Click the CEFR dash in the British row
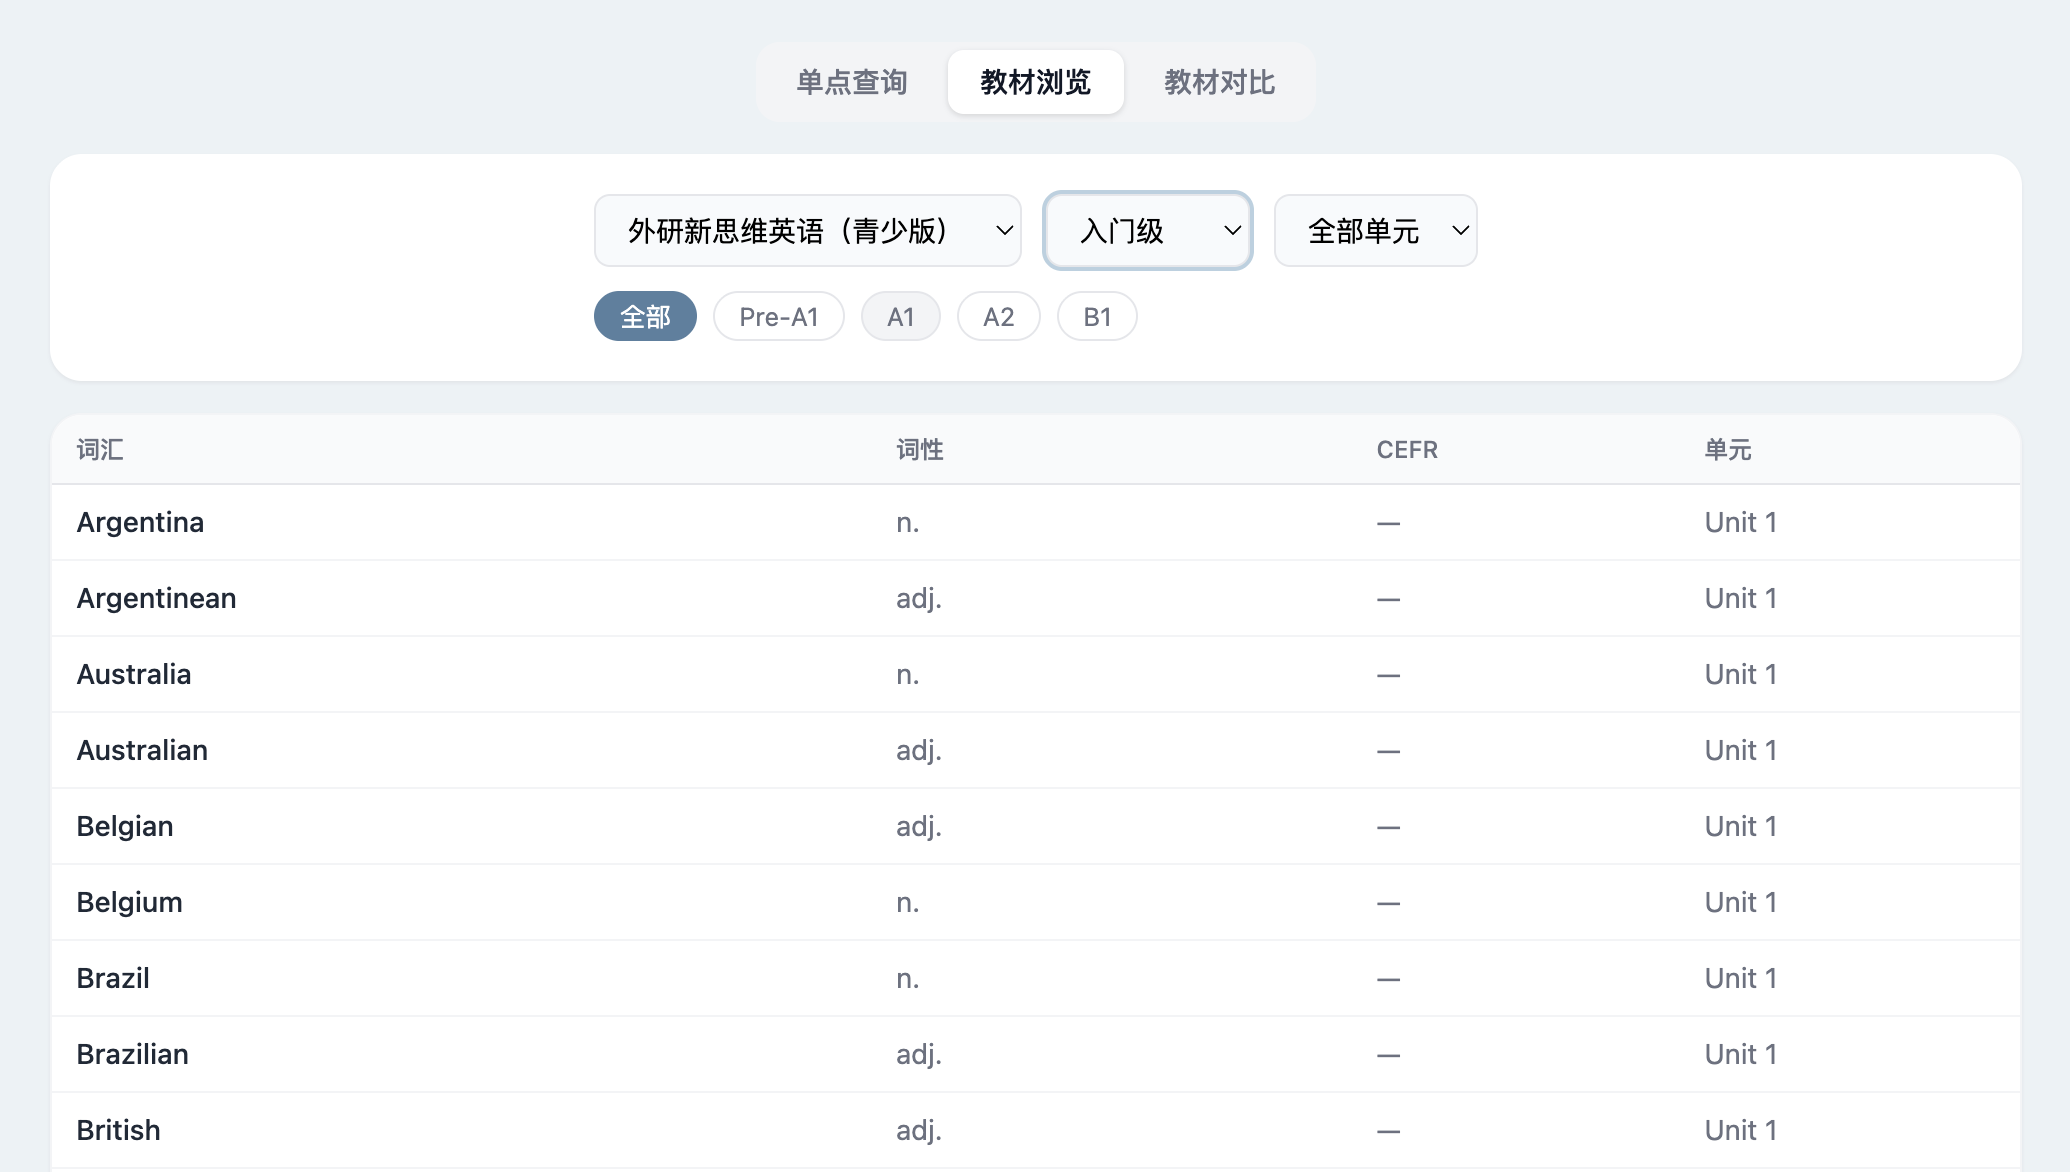This screenshot has height=1172, width=2070. 1388,1131
